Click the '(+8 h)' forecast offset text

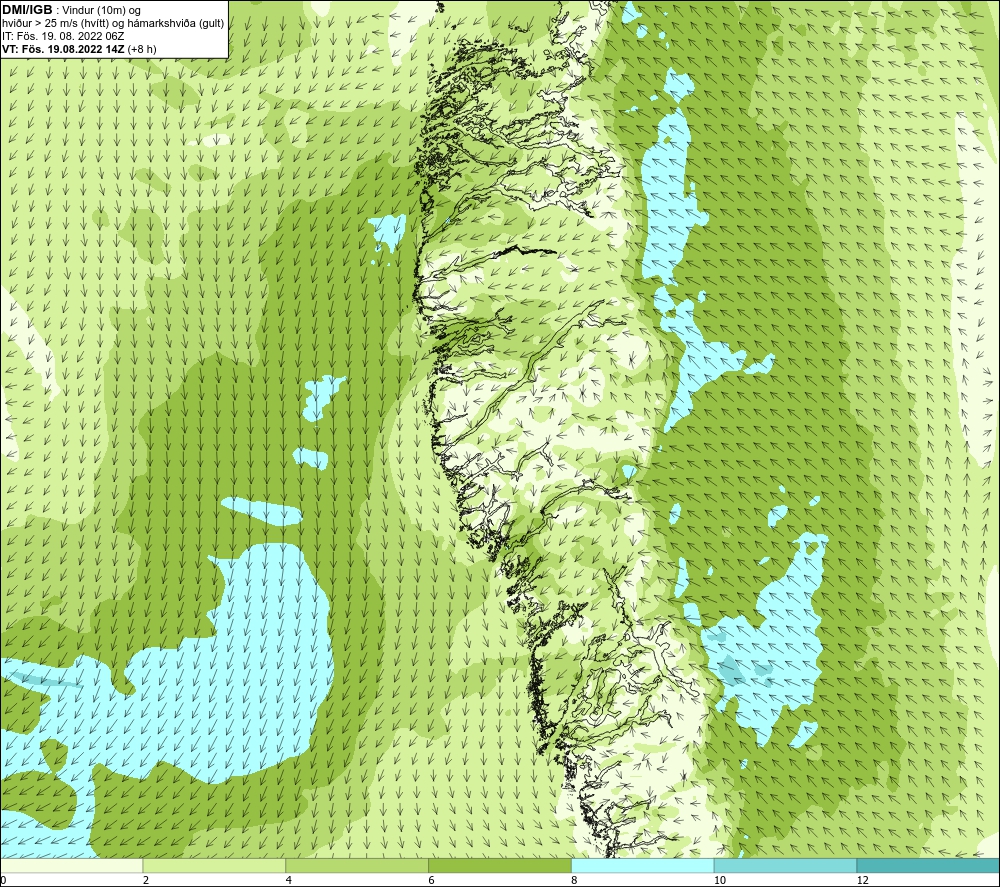(x=142, y=48)
